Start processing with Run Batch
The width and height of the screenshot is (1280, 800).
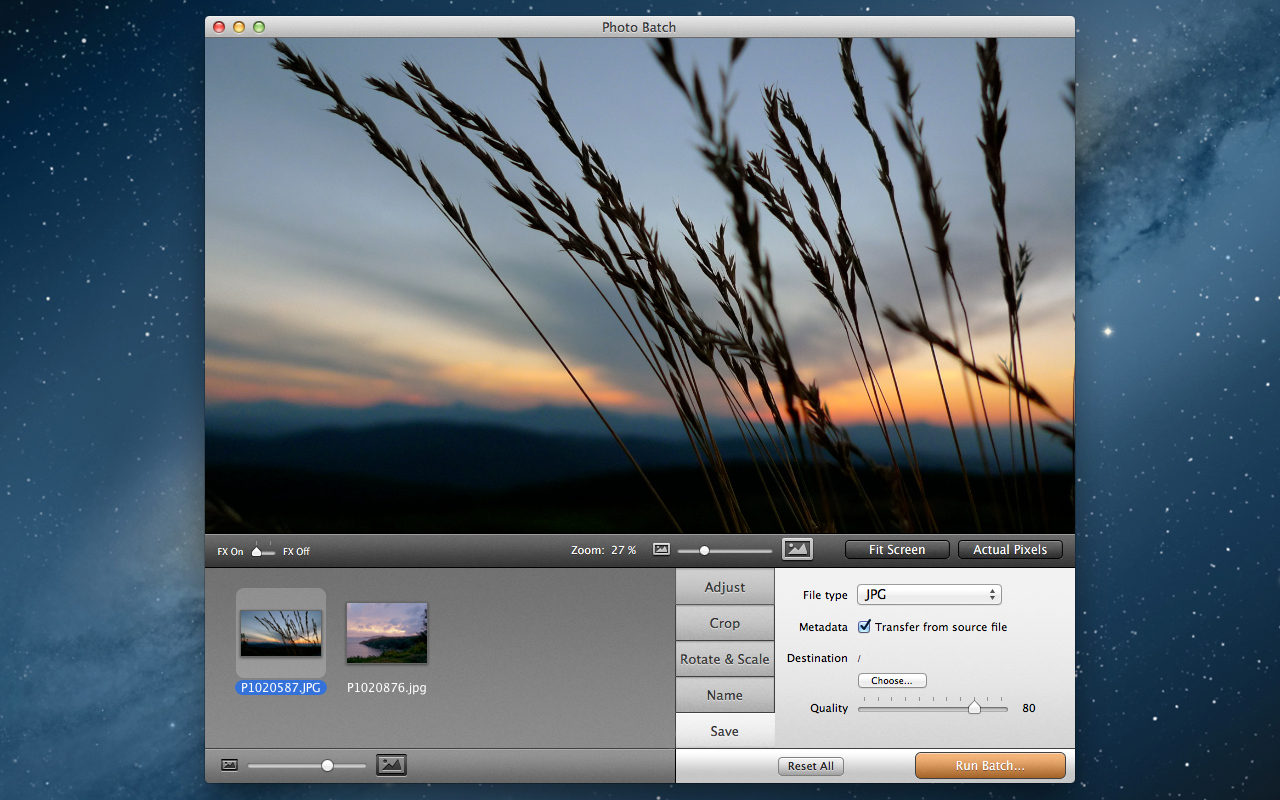990,765
